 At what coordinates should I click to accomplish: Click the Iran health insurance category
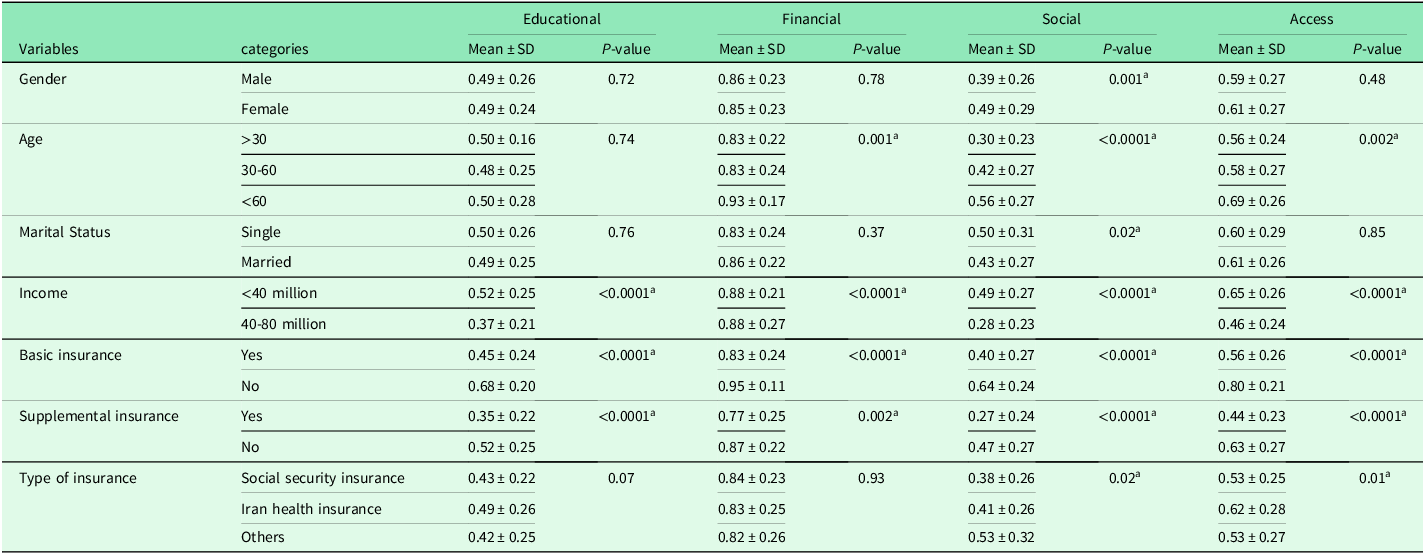pos(311,509)
